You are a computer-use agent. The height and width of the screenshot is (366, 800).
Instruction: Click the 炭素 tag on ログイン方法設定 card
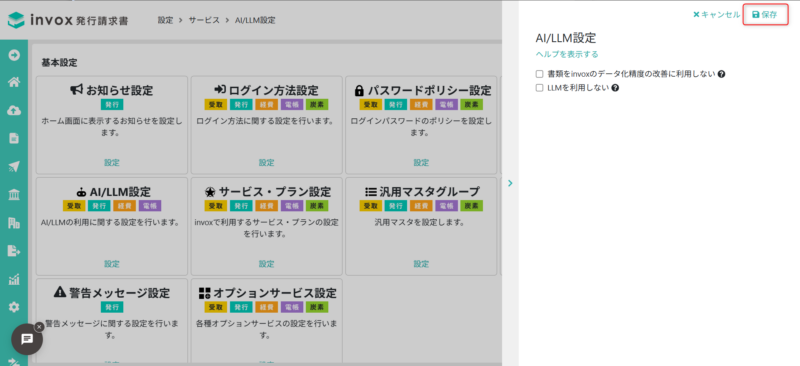tap(317, 105)
